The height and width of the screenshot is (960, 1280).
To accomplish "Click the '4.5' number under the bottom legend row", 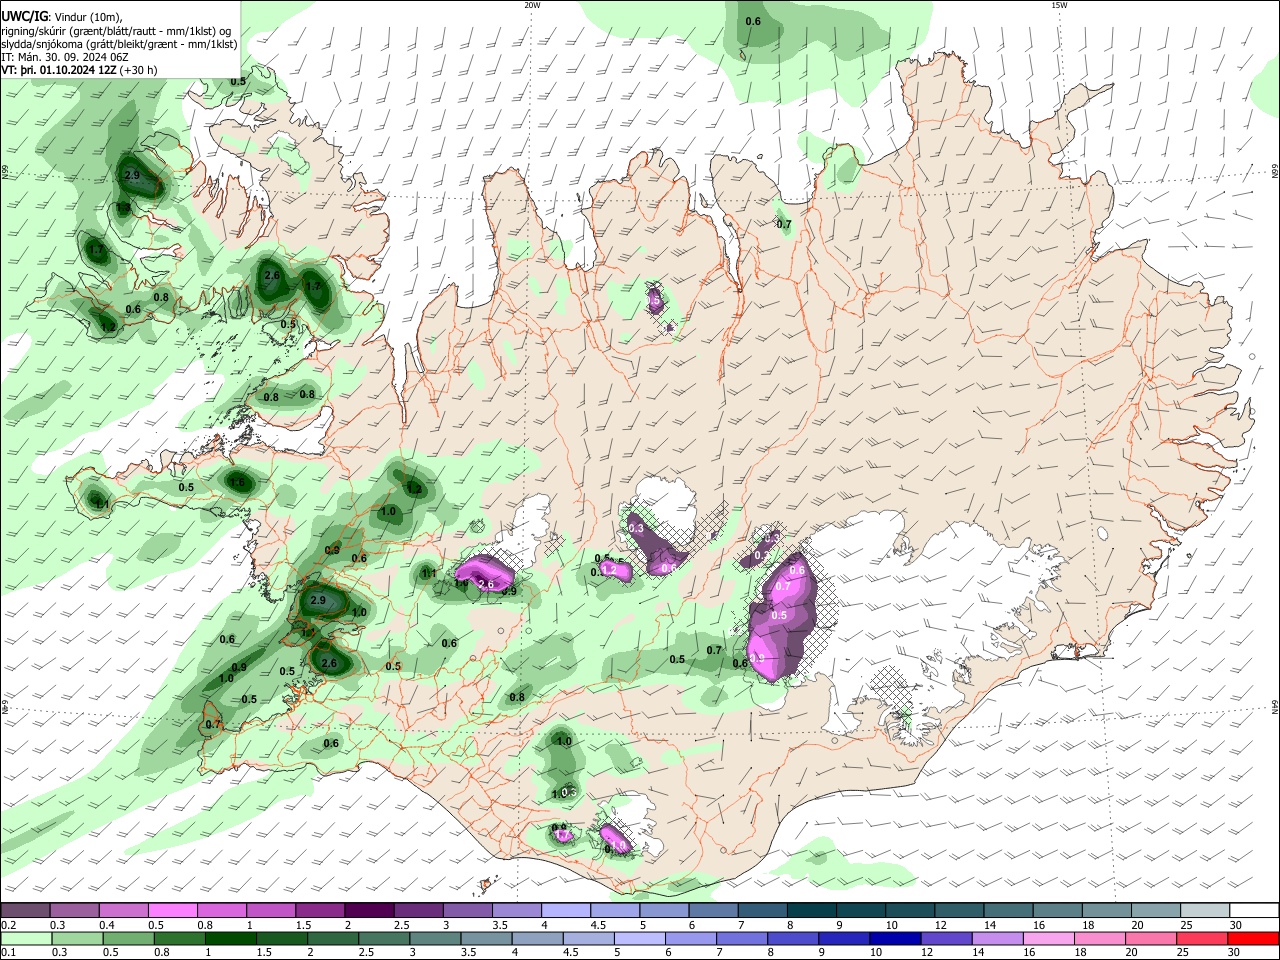I will (x=570, y=953).
